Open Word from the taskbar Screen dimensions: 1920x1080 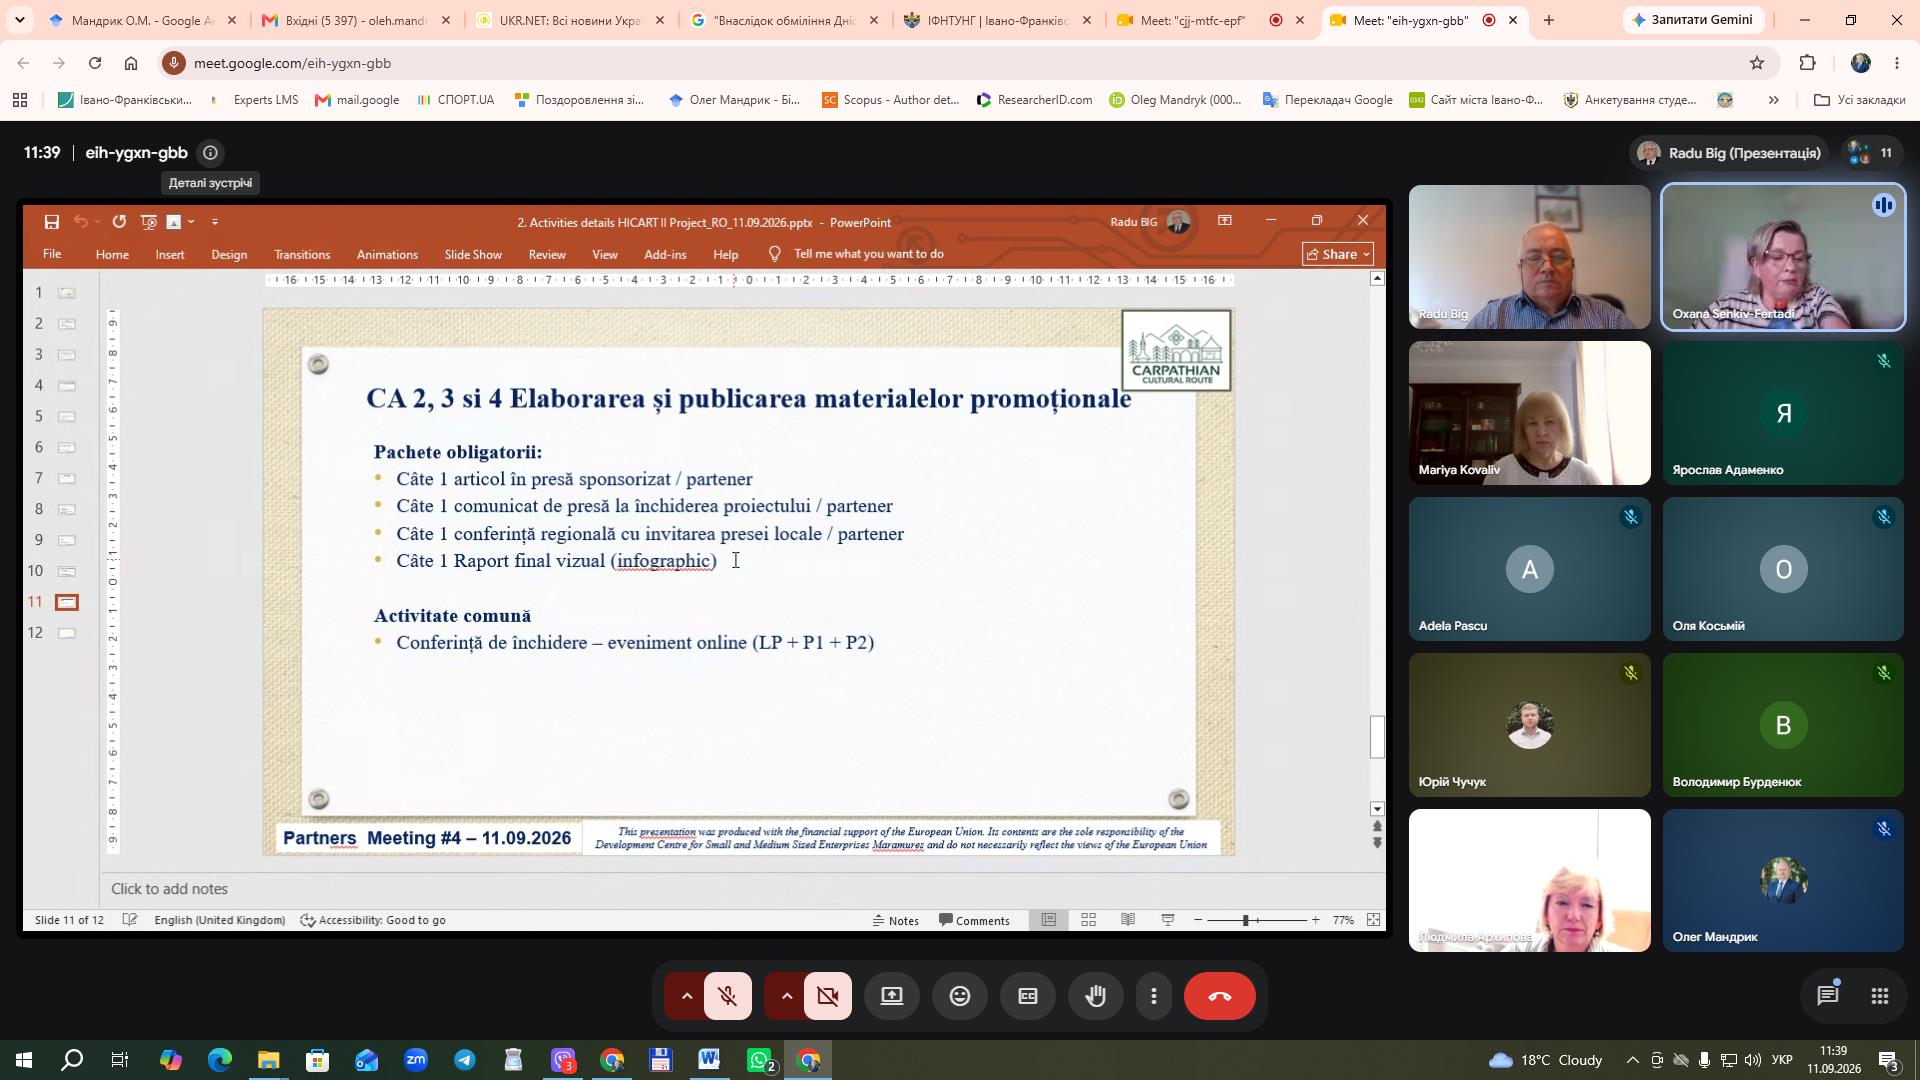tap(710, 1060)
